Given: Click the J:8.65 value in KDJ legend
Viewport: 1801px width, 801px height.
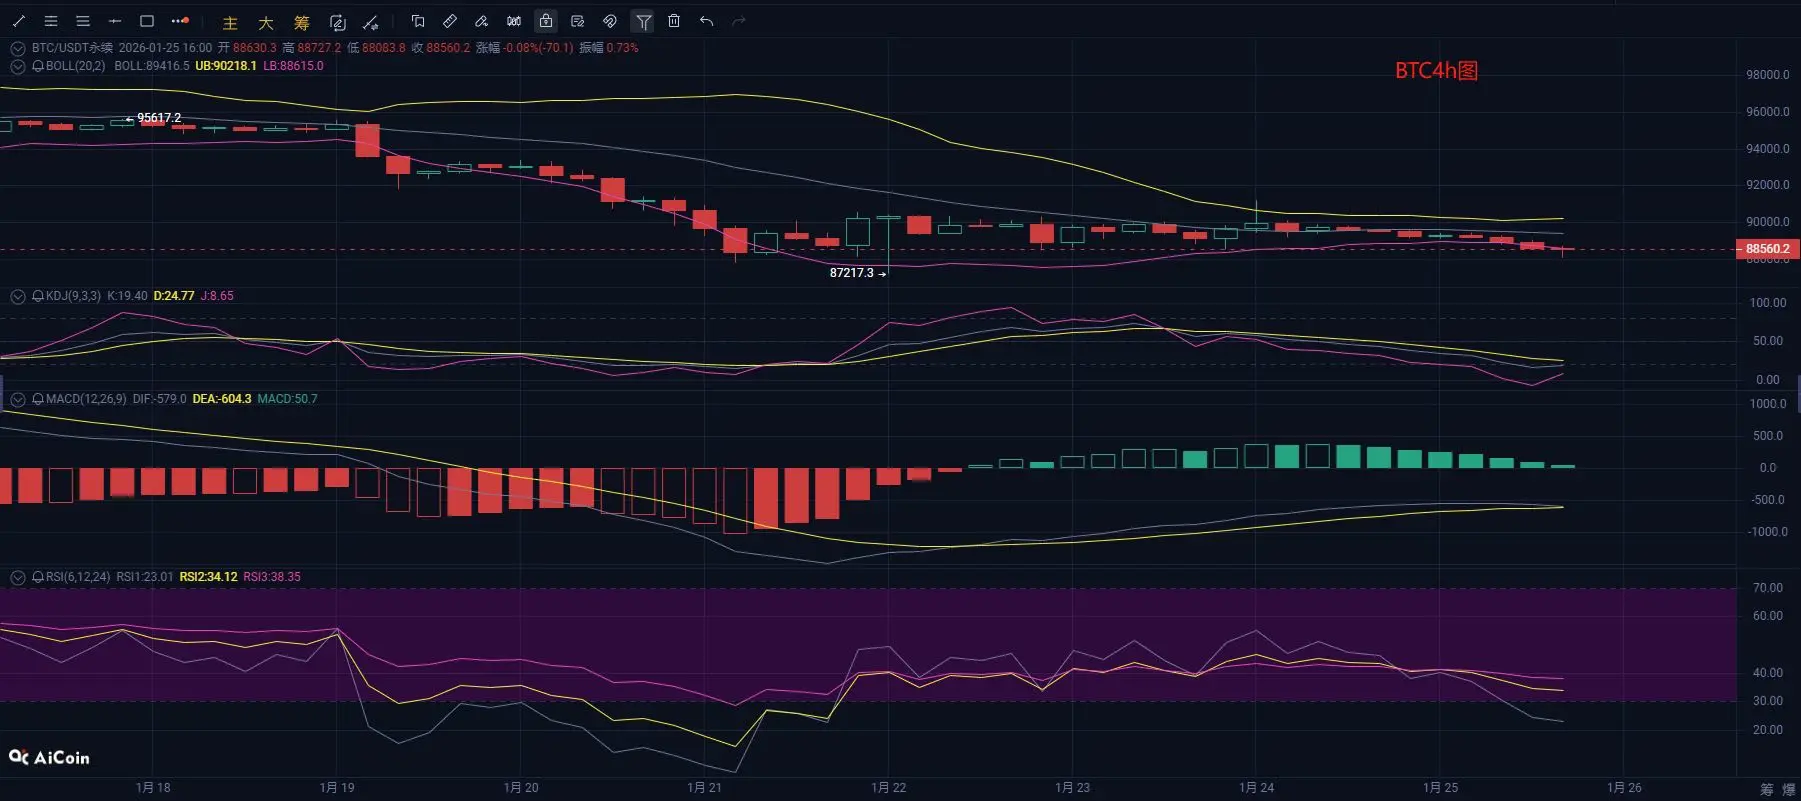Looking at the screenshot, I should 217,296.
